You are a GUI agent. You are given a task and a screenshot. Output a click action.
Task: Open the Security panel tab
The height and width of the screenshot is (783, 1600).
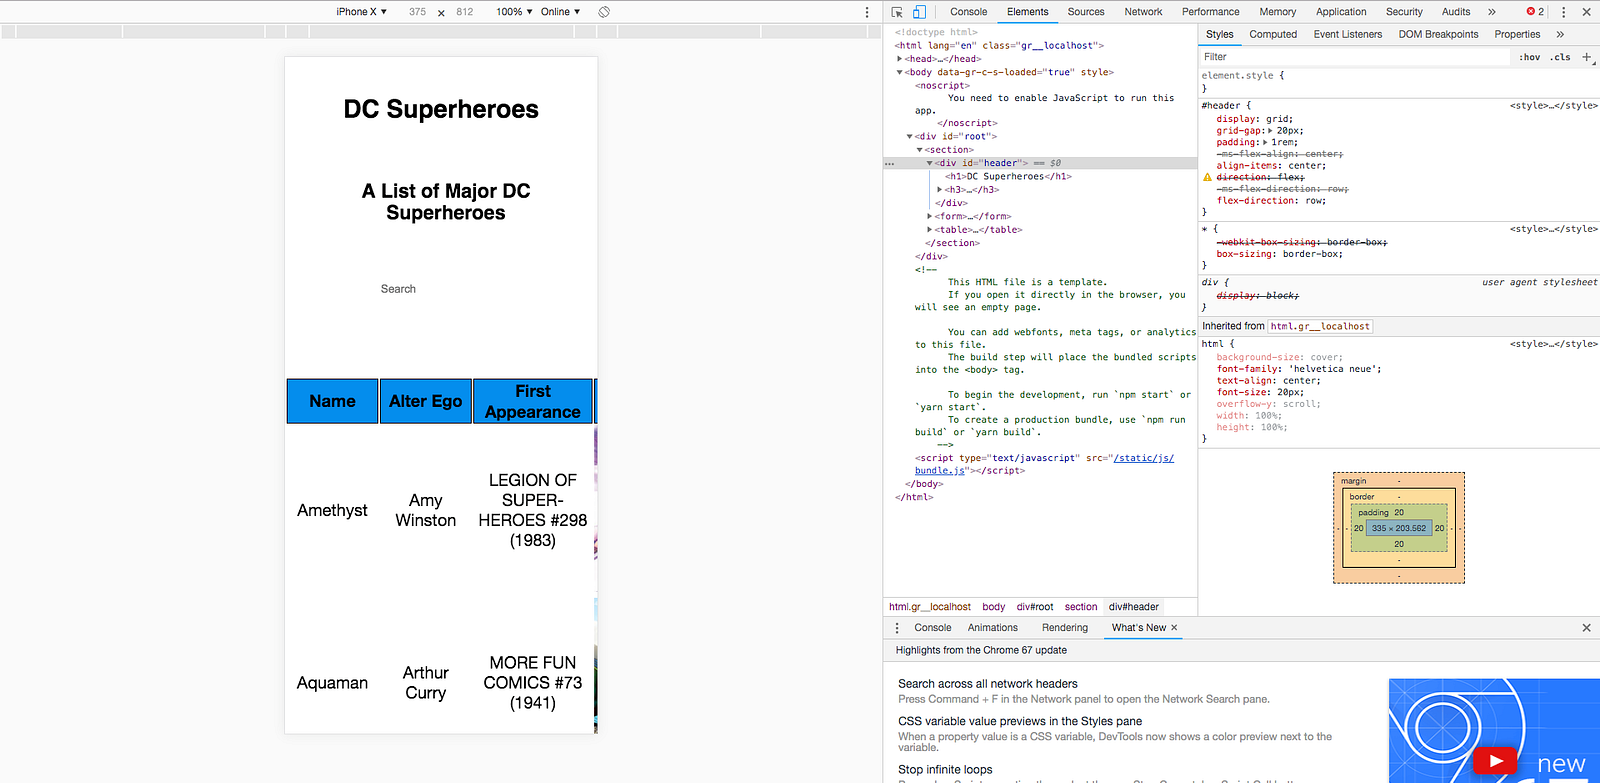[x=1404, y=12]
